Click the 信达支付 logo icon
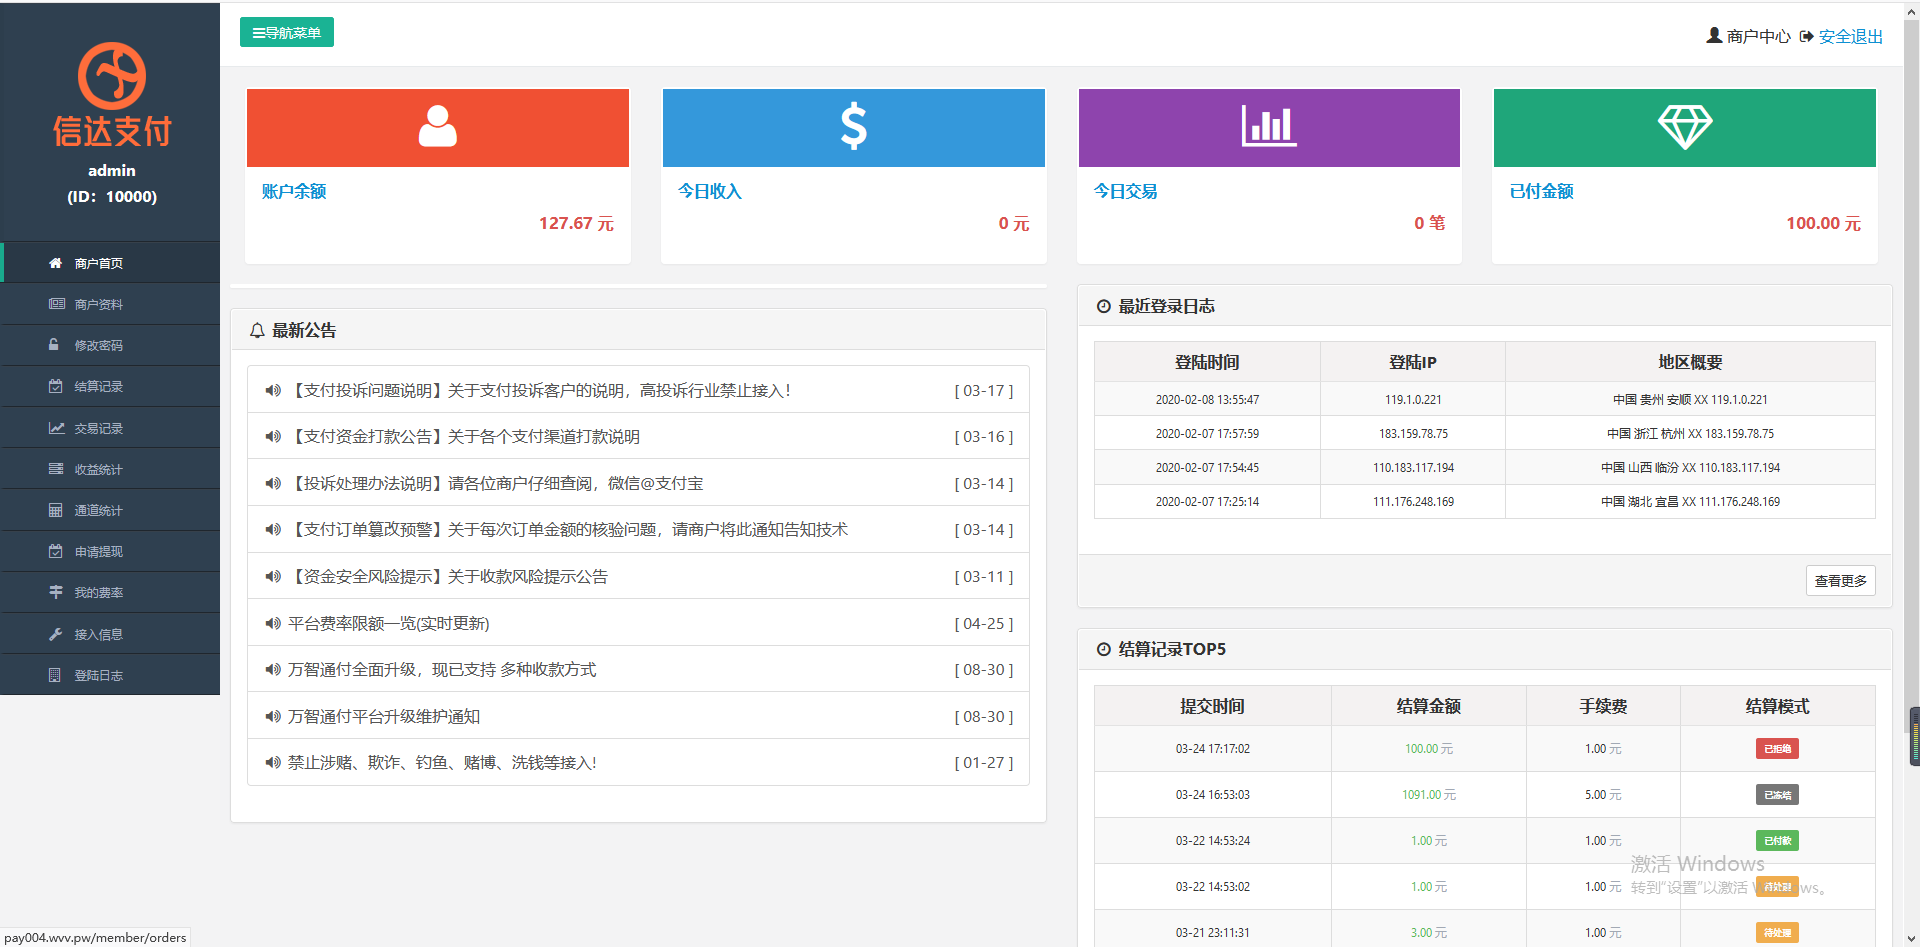Image resolution: width=1920 pixels, height=947 pixels. point(112,76)
